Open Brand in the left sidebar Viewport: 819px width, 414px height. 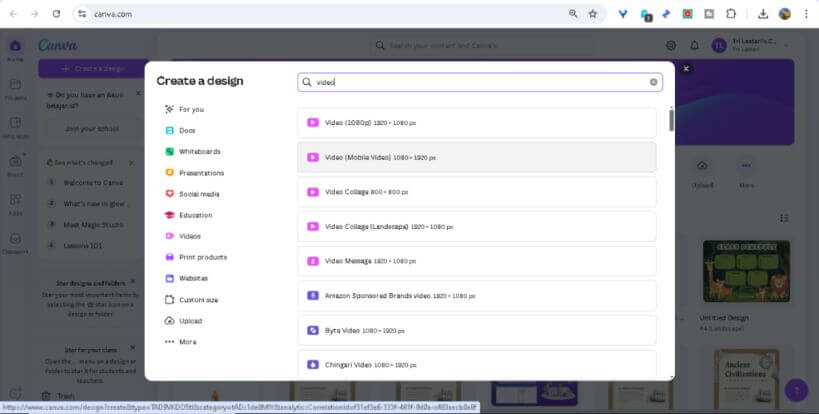pos(15,167)
